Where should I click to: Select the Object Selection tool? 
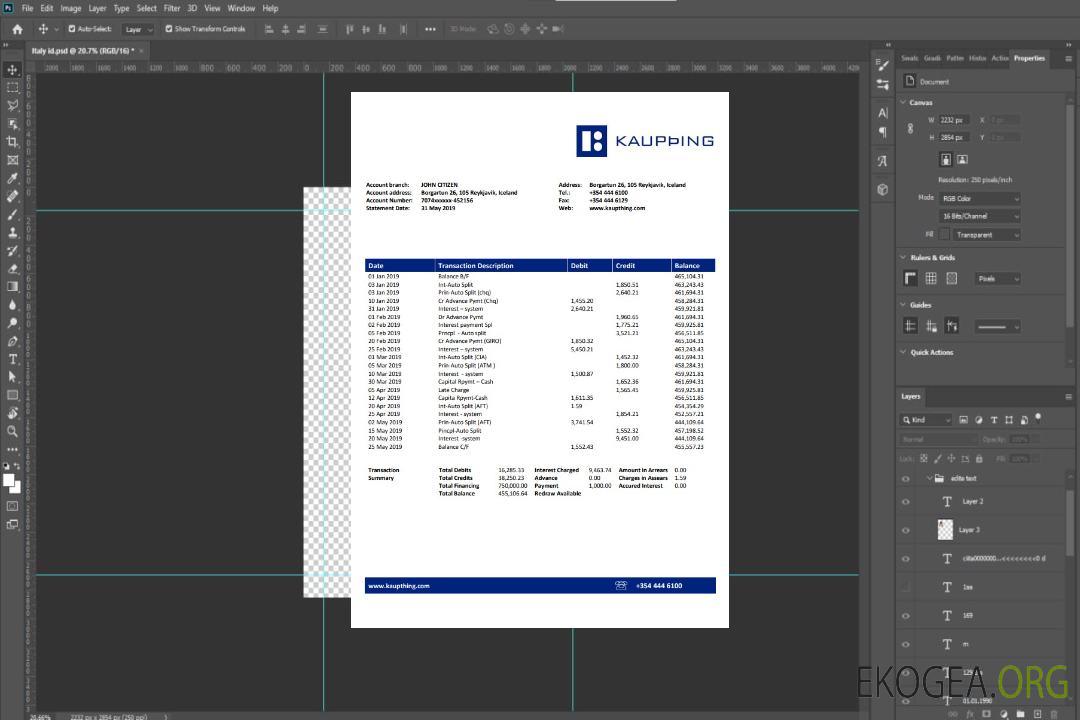pos(12,124)
